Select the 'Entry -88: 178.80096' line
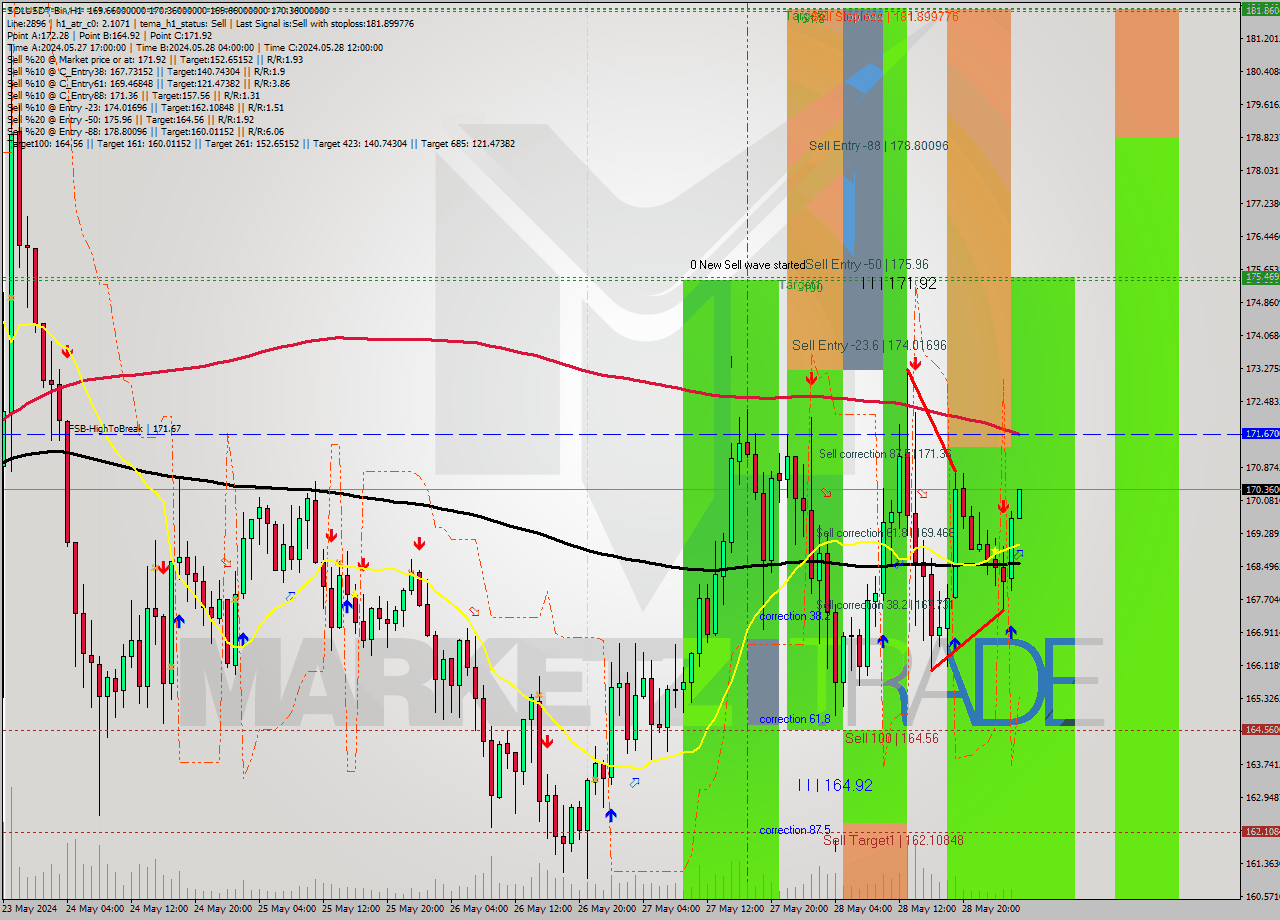The width and height of the screenshot is (1280, 920). tap(145, 131)
